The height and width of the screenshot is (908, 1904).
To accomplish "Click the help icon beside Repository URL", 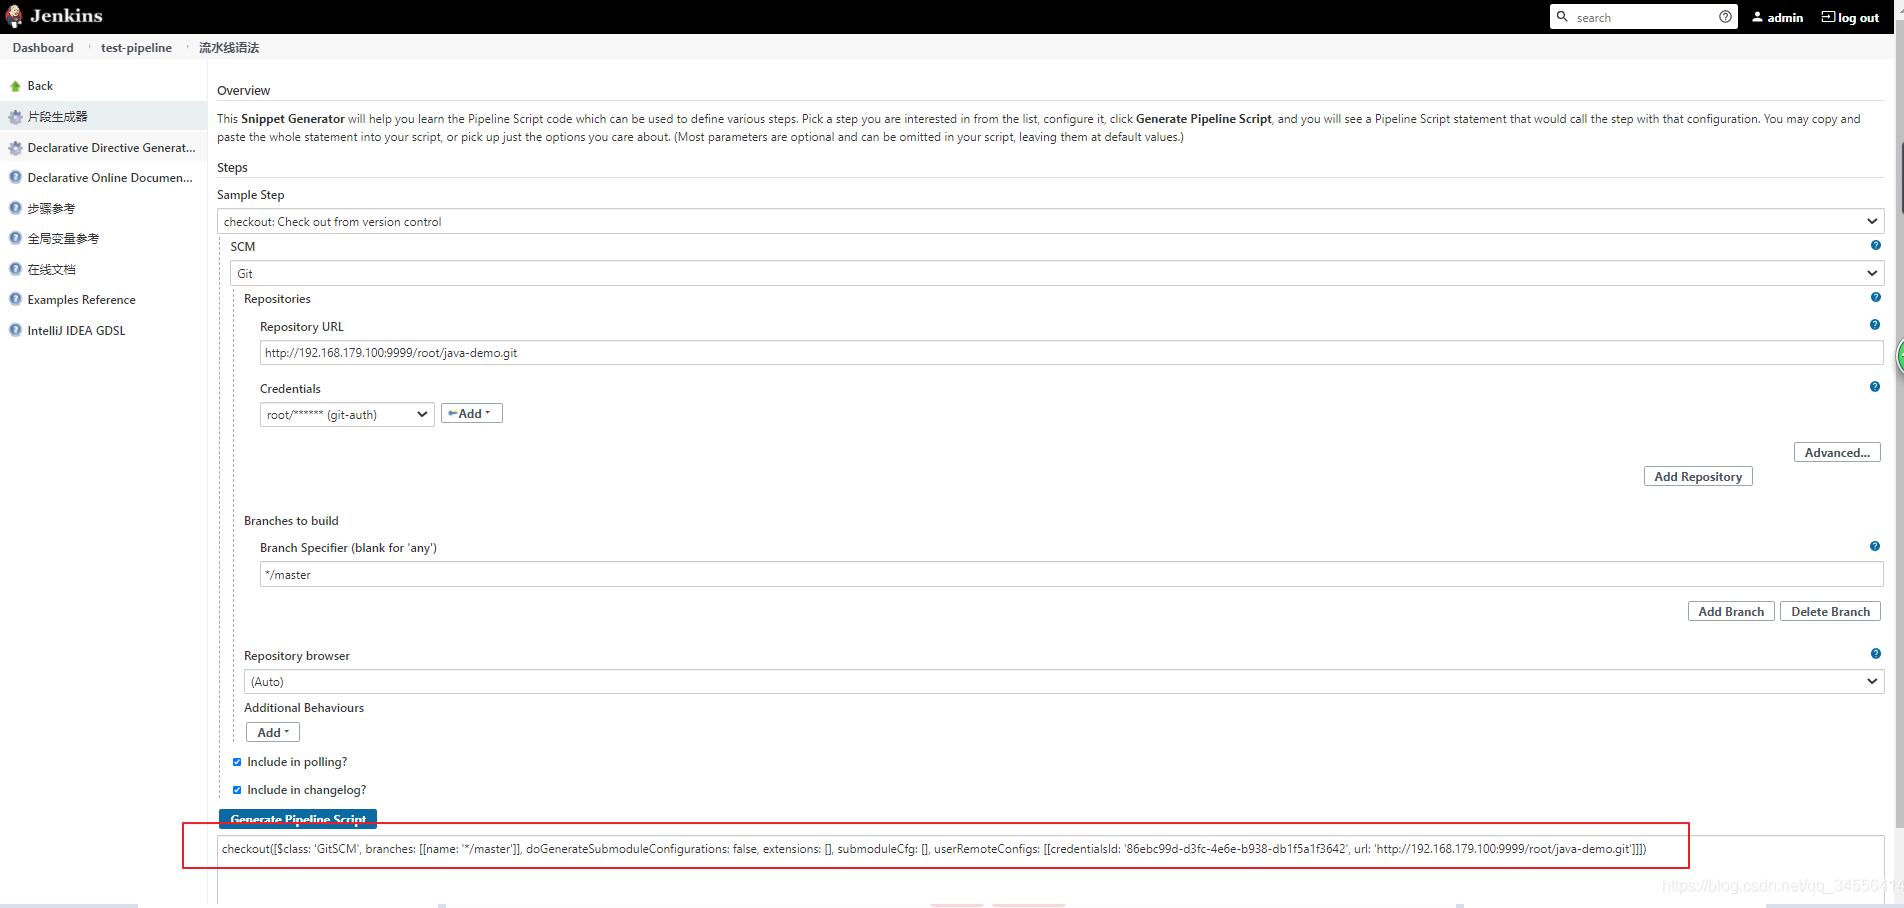I will pyautogui.click(x=1874, y=324).
